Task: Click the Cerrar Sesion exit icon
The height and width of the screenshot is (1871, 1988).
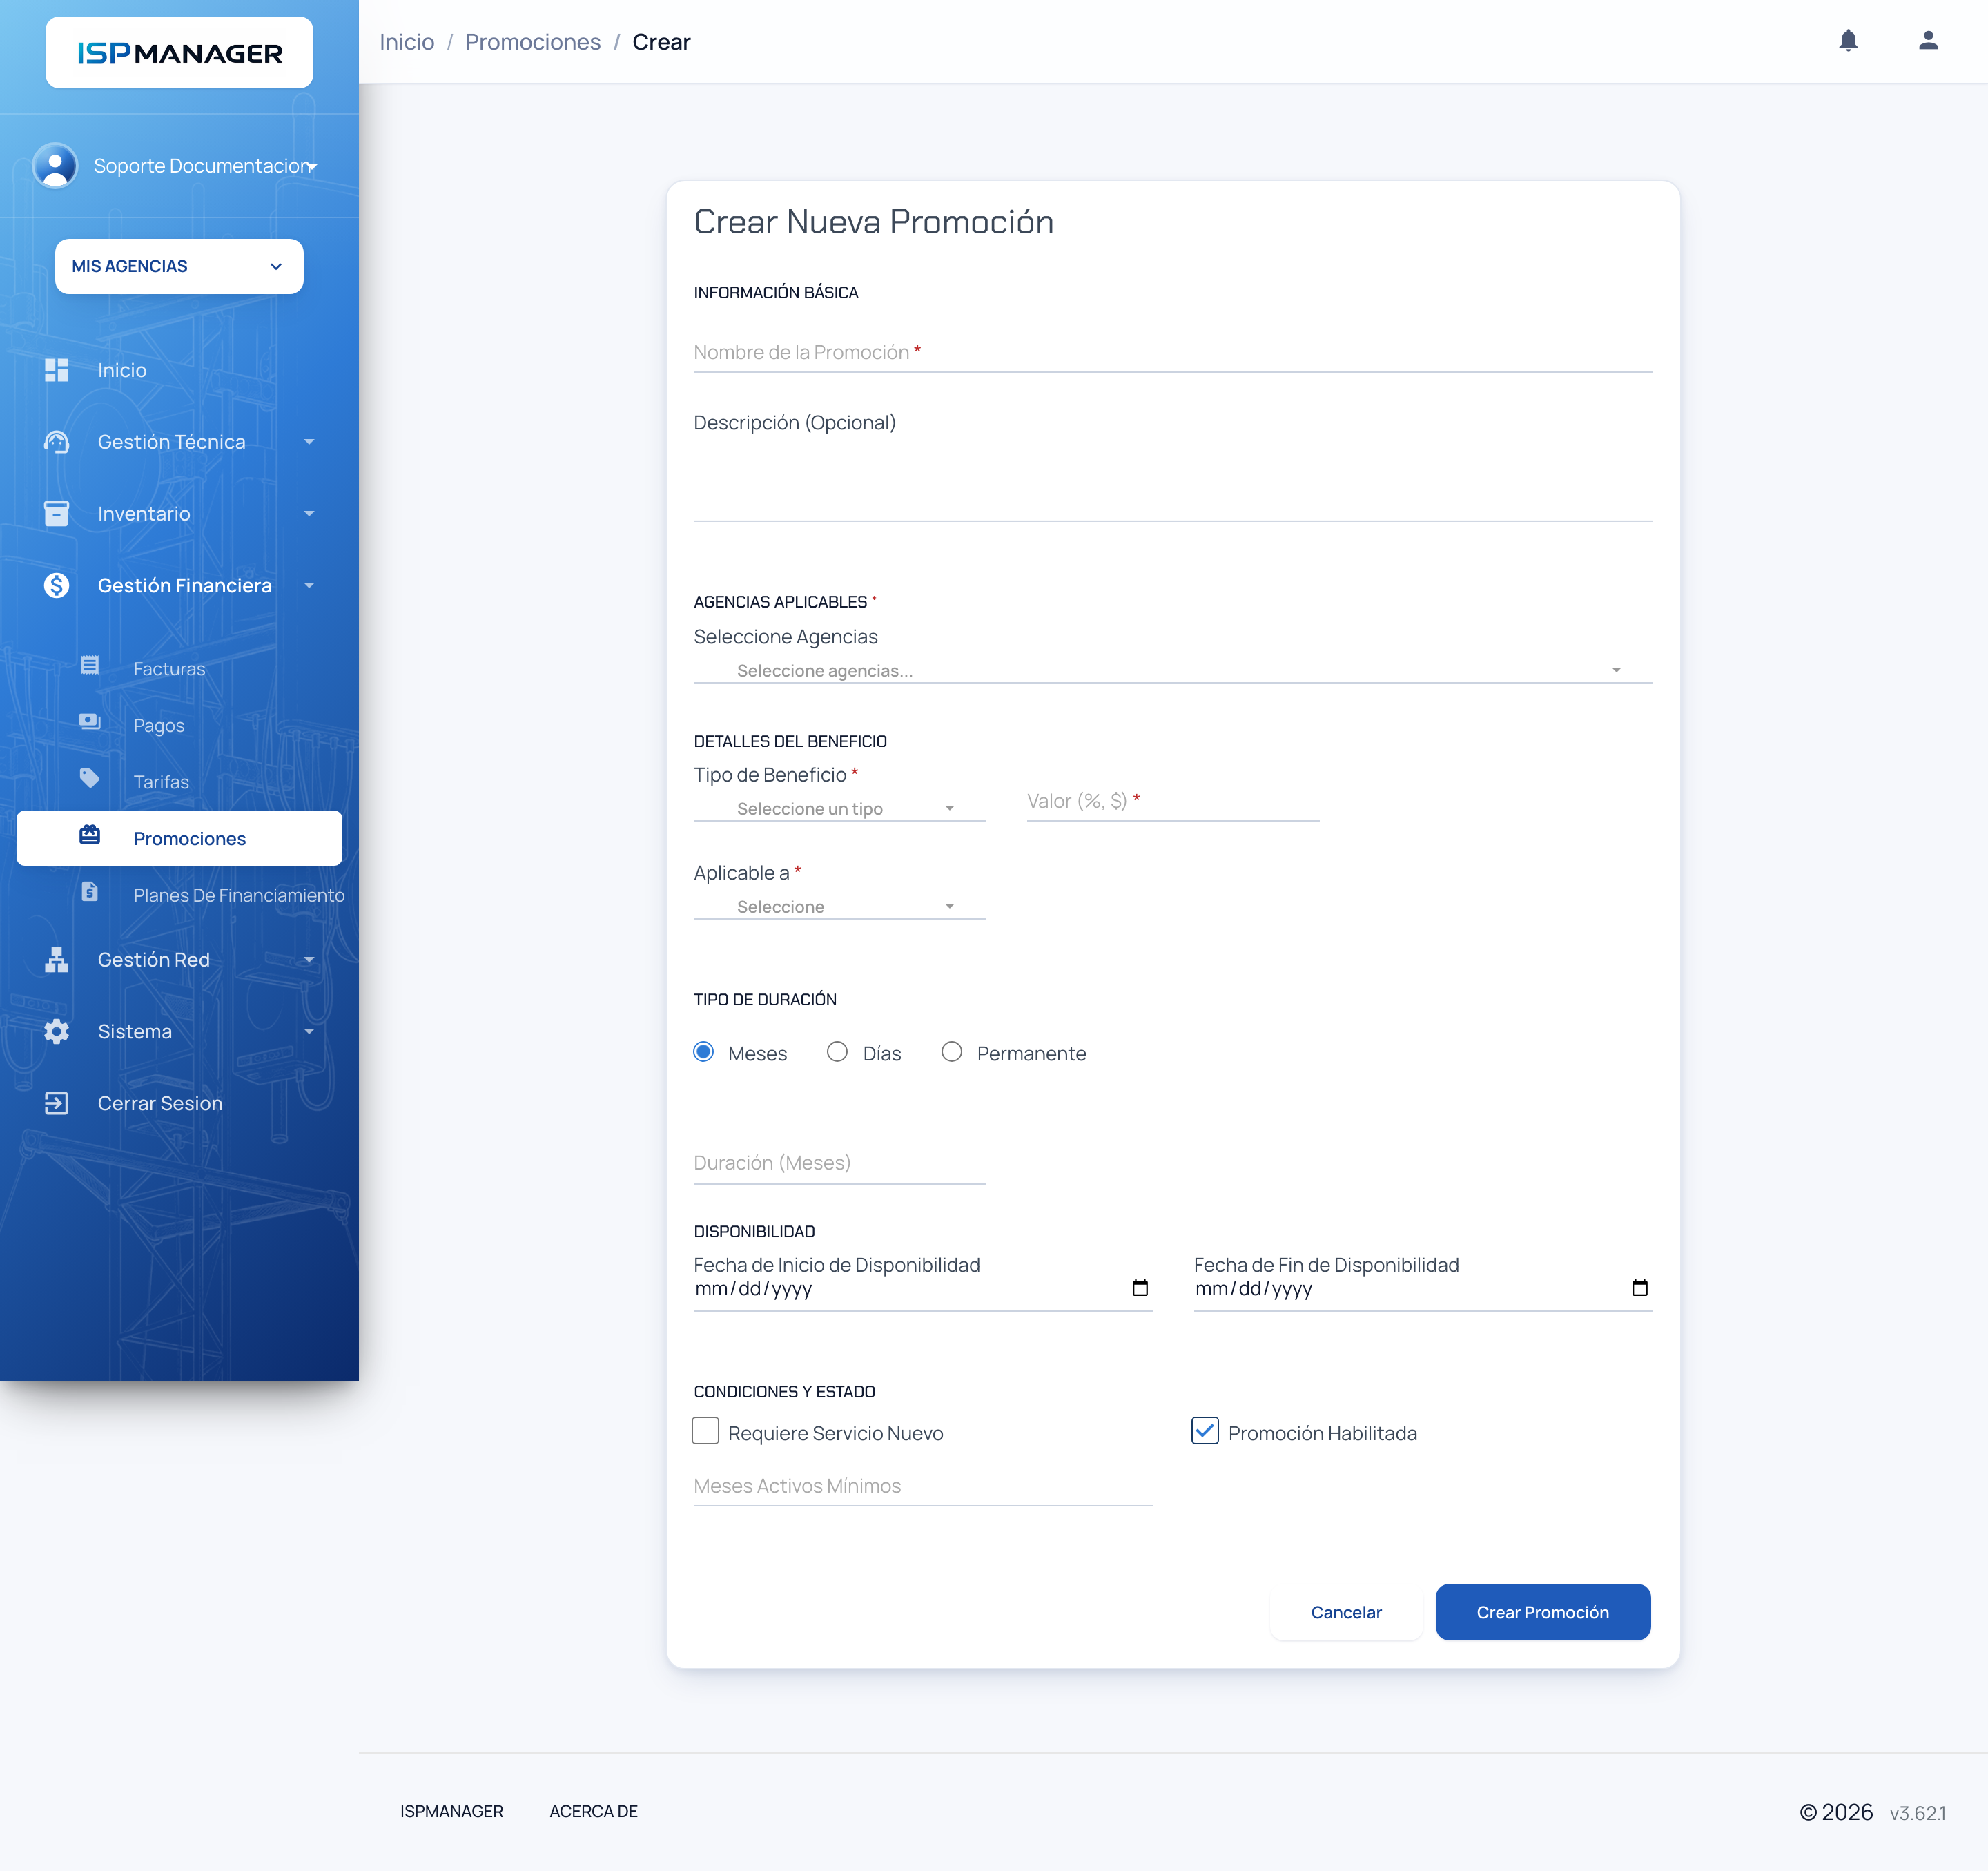Action: 57,1104
